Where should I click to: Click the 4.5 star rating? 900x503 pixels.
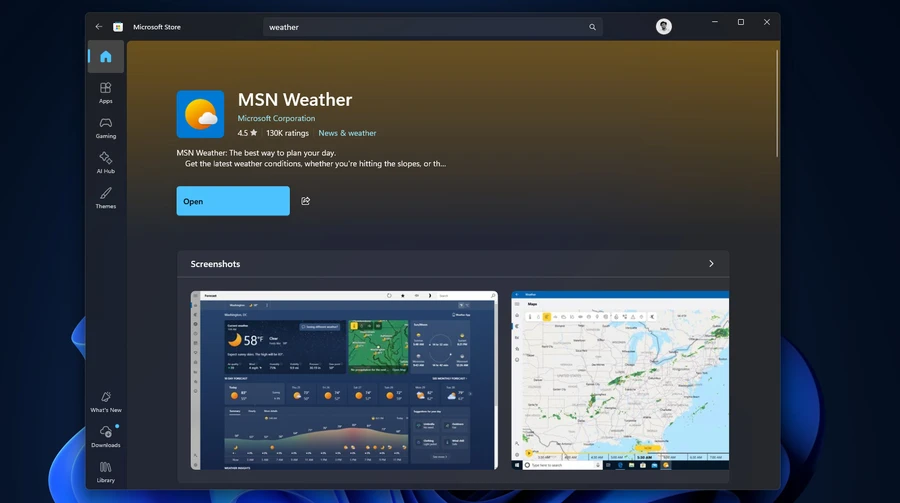point(247,133)
